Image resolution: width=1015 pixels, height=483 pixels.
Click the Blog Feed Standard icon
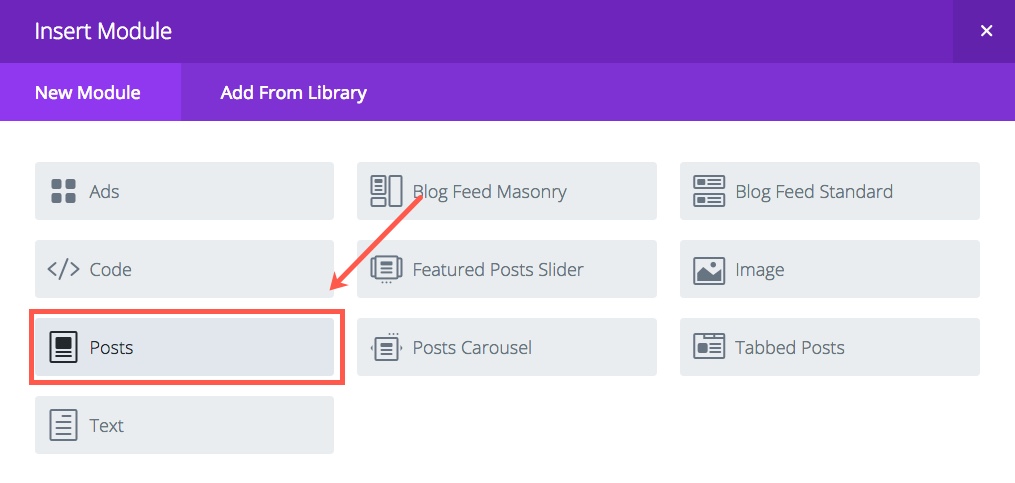pyautogui.click(x=709, y=191)
